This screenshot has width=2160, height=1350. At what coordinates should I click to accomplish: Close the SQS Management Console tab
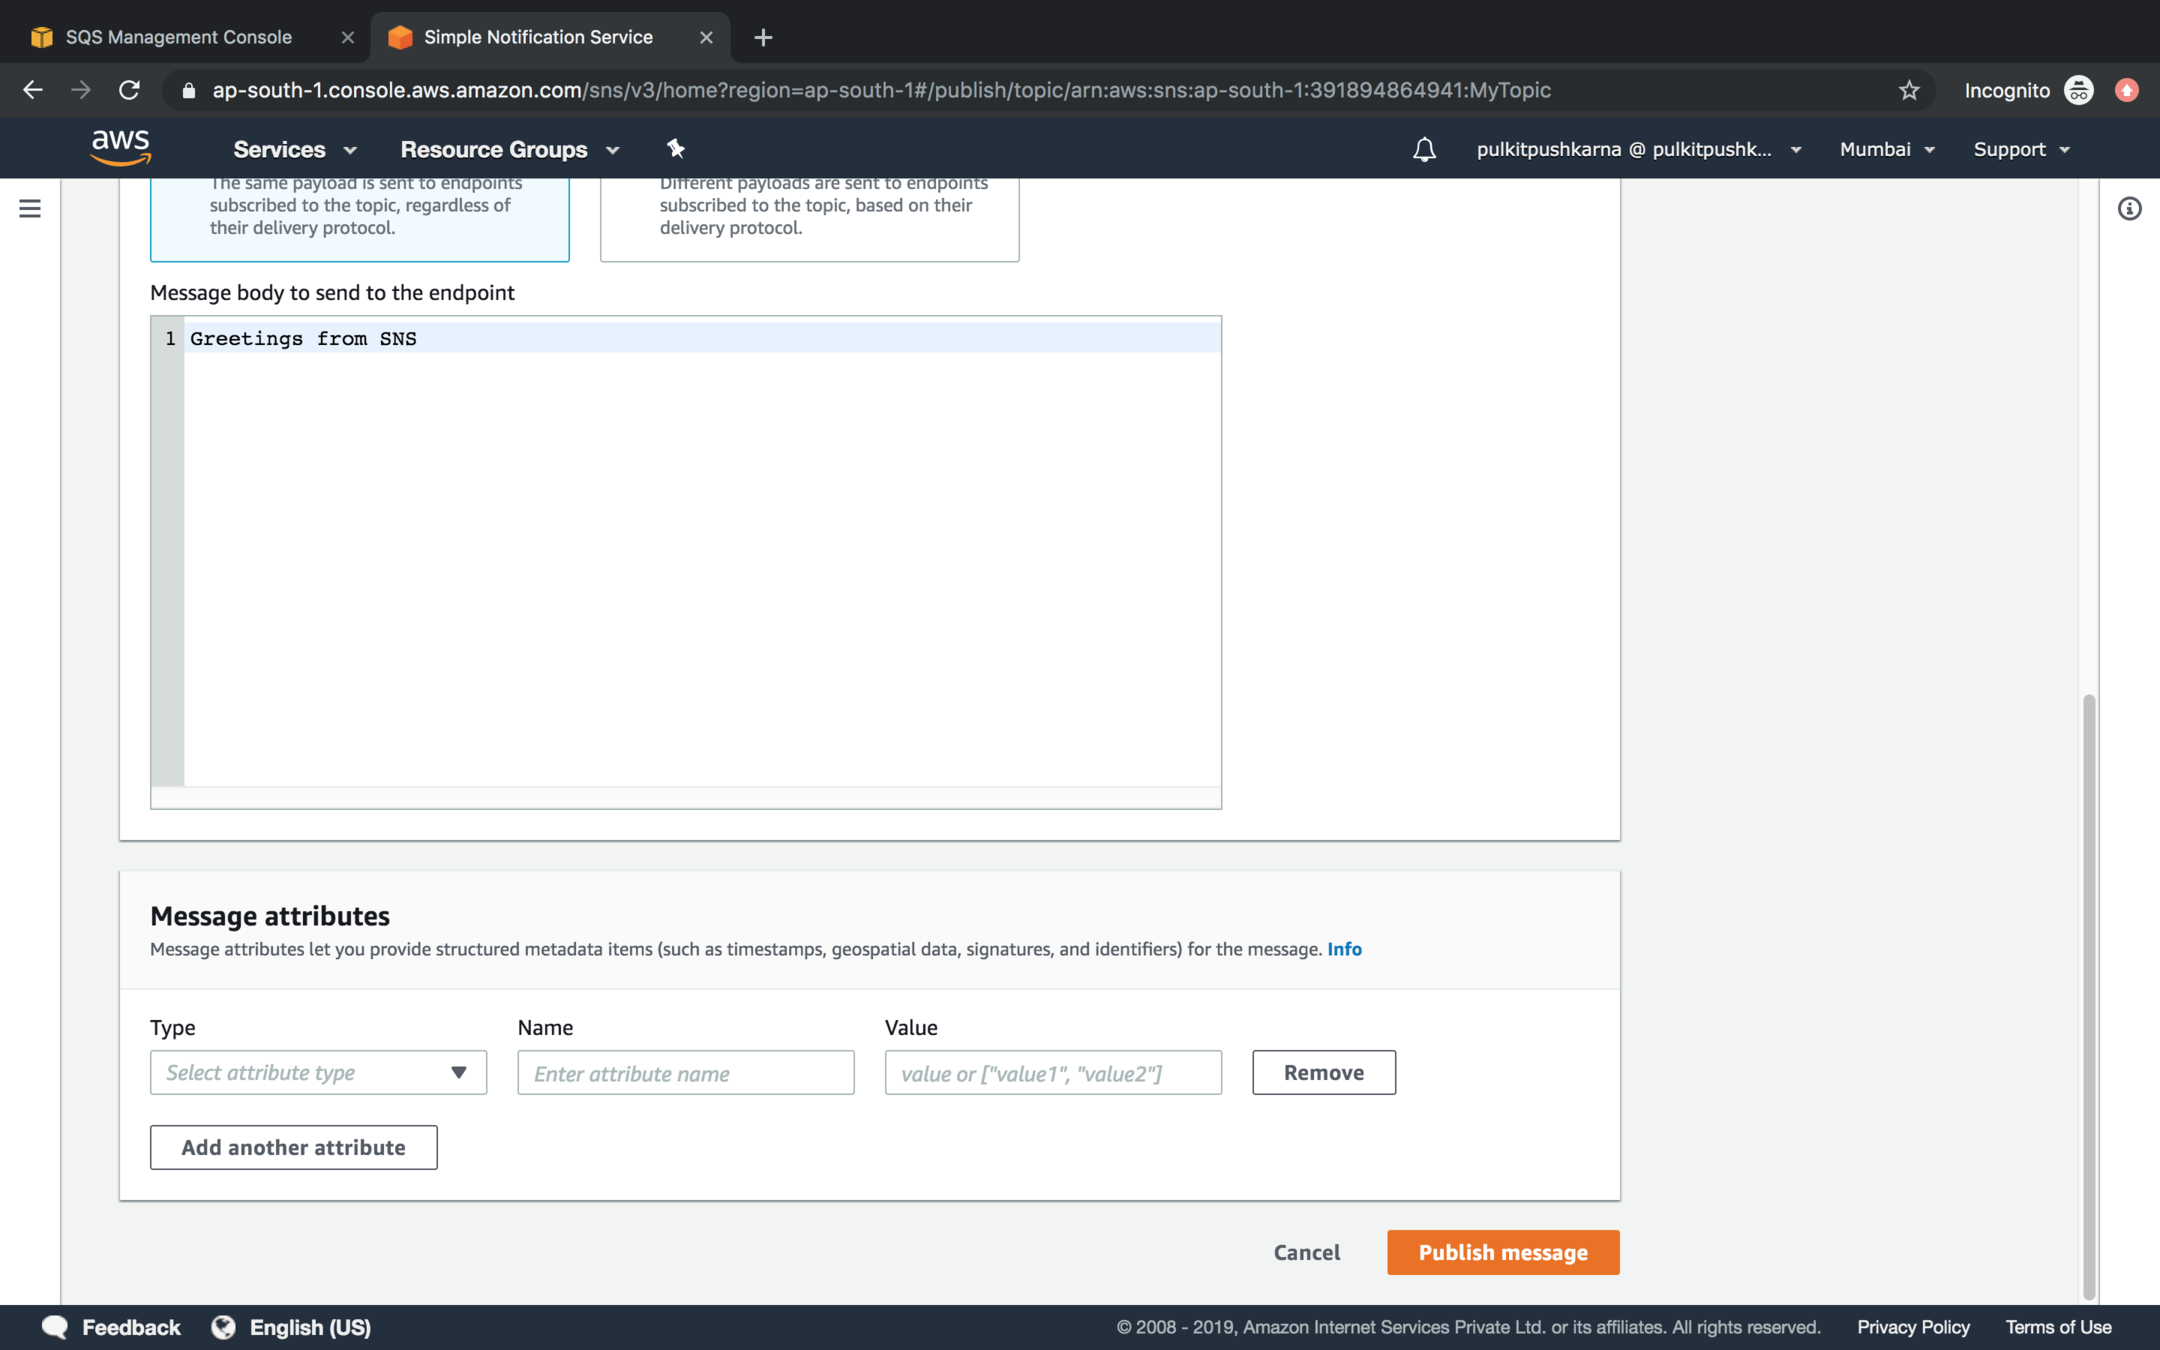pos(347,37)
